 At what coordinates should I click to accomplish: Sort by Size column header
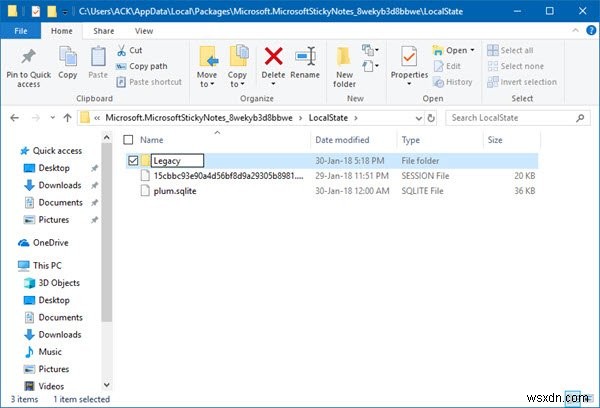pos(495,140)
